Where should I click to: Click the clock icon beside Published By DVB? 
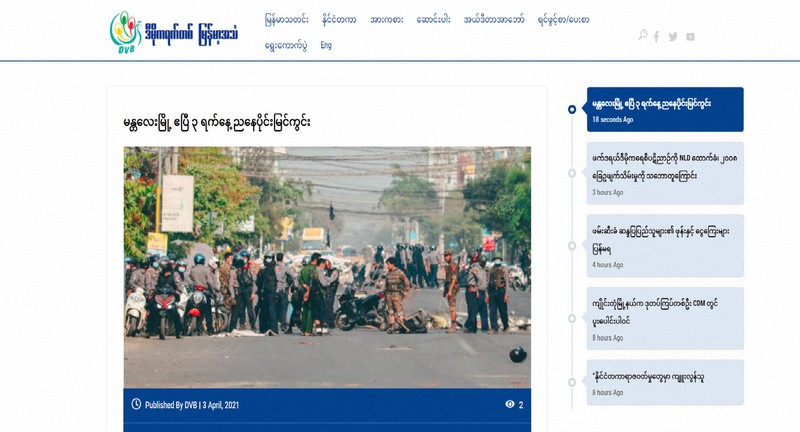click(x=136, y=404)
